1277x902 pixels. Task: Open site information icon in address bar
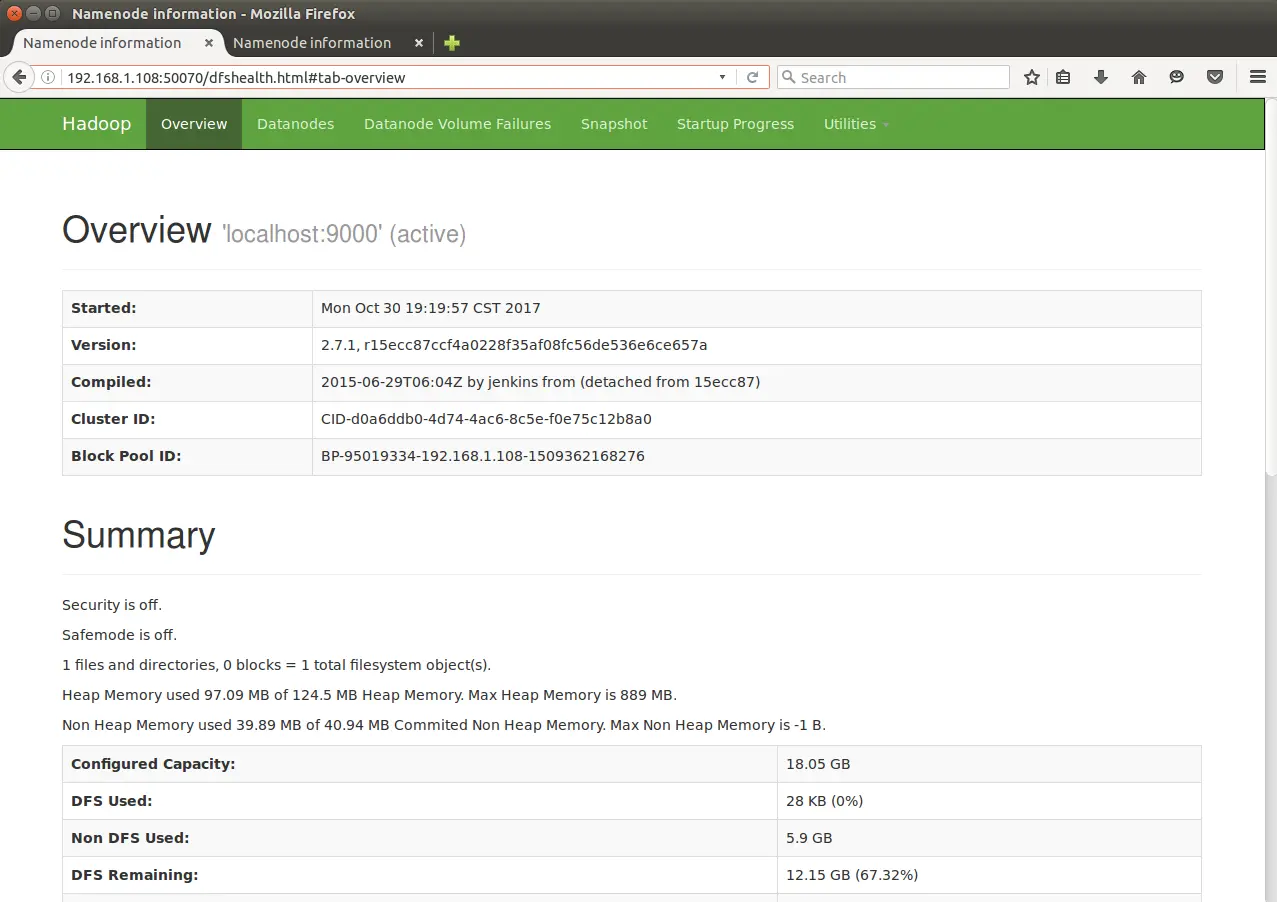[47, 77]
